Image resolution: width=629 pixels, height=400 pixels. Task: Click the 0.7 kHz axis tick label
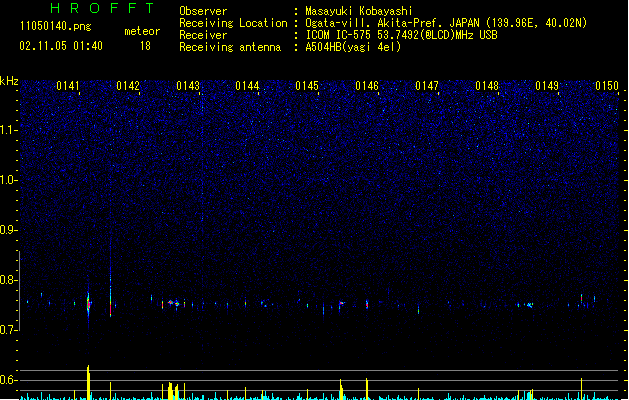click(9, 330)
